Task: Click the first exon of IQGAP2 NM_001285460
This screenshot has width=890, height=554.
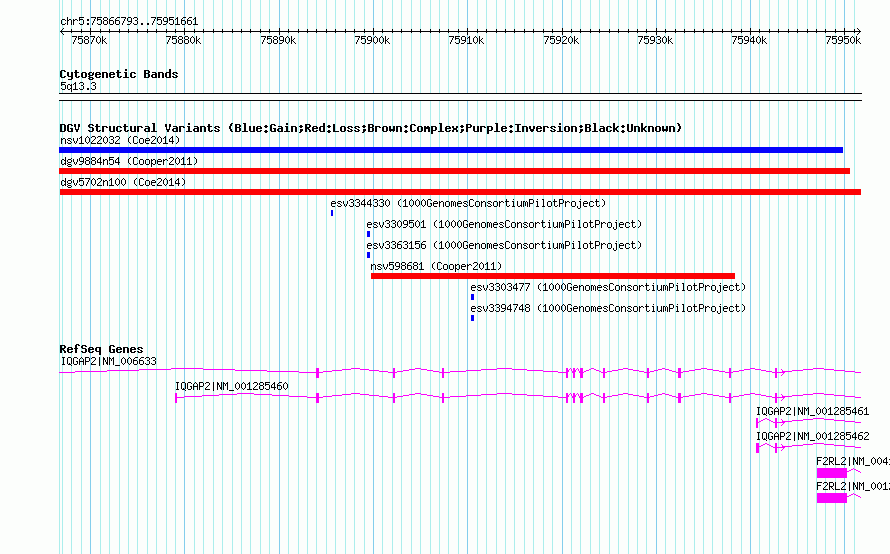Action: click(176, 398)
